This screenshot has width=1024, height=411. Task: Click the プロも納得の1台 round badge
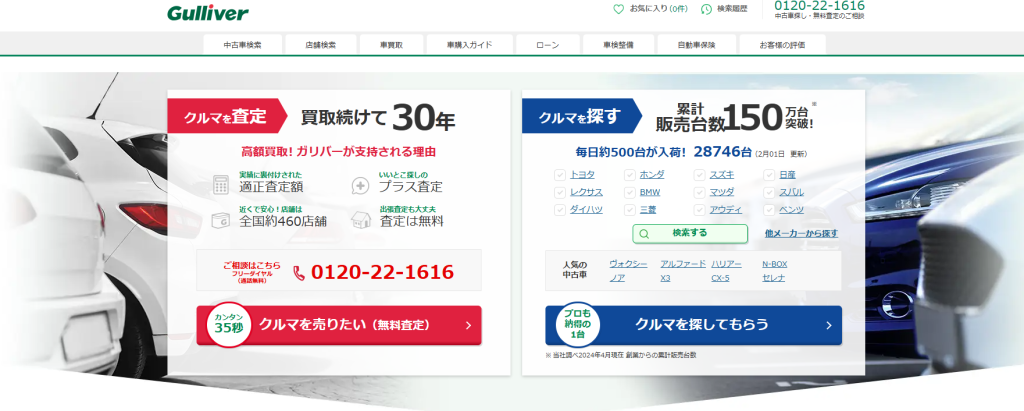pyautogui.click(x=577, y=323)
